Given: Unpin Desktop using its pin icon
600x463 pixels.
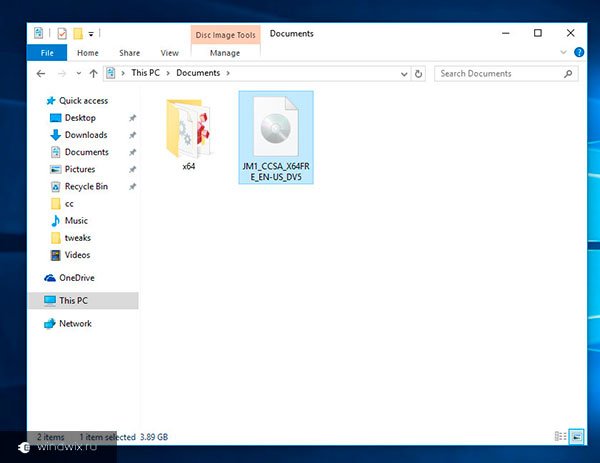Looking at the screenshot, I should click(x=132, y=118).
